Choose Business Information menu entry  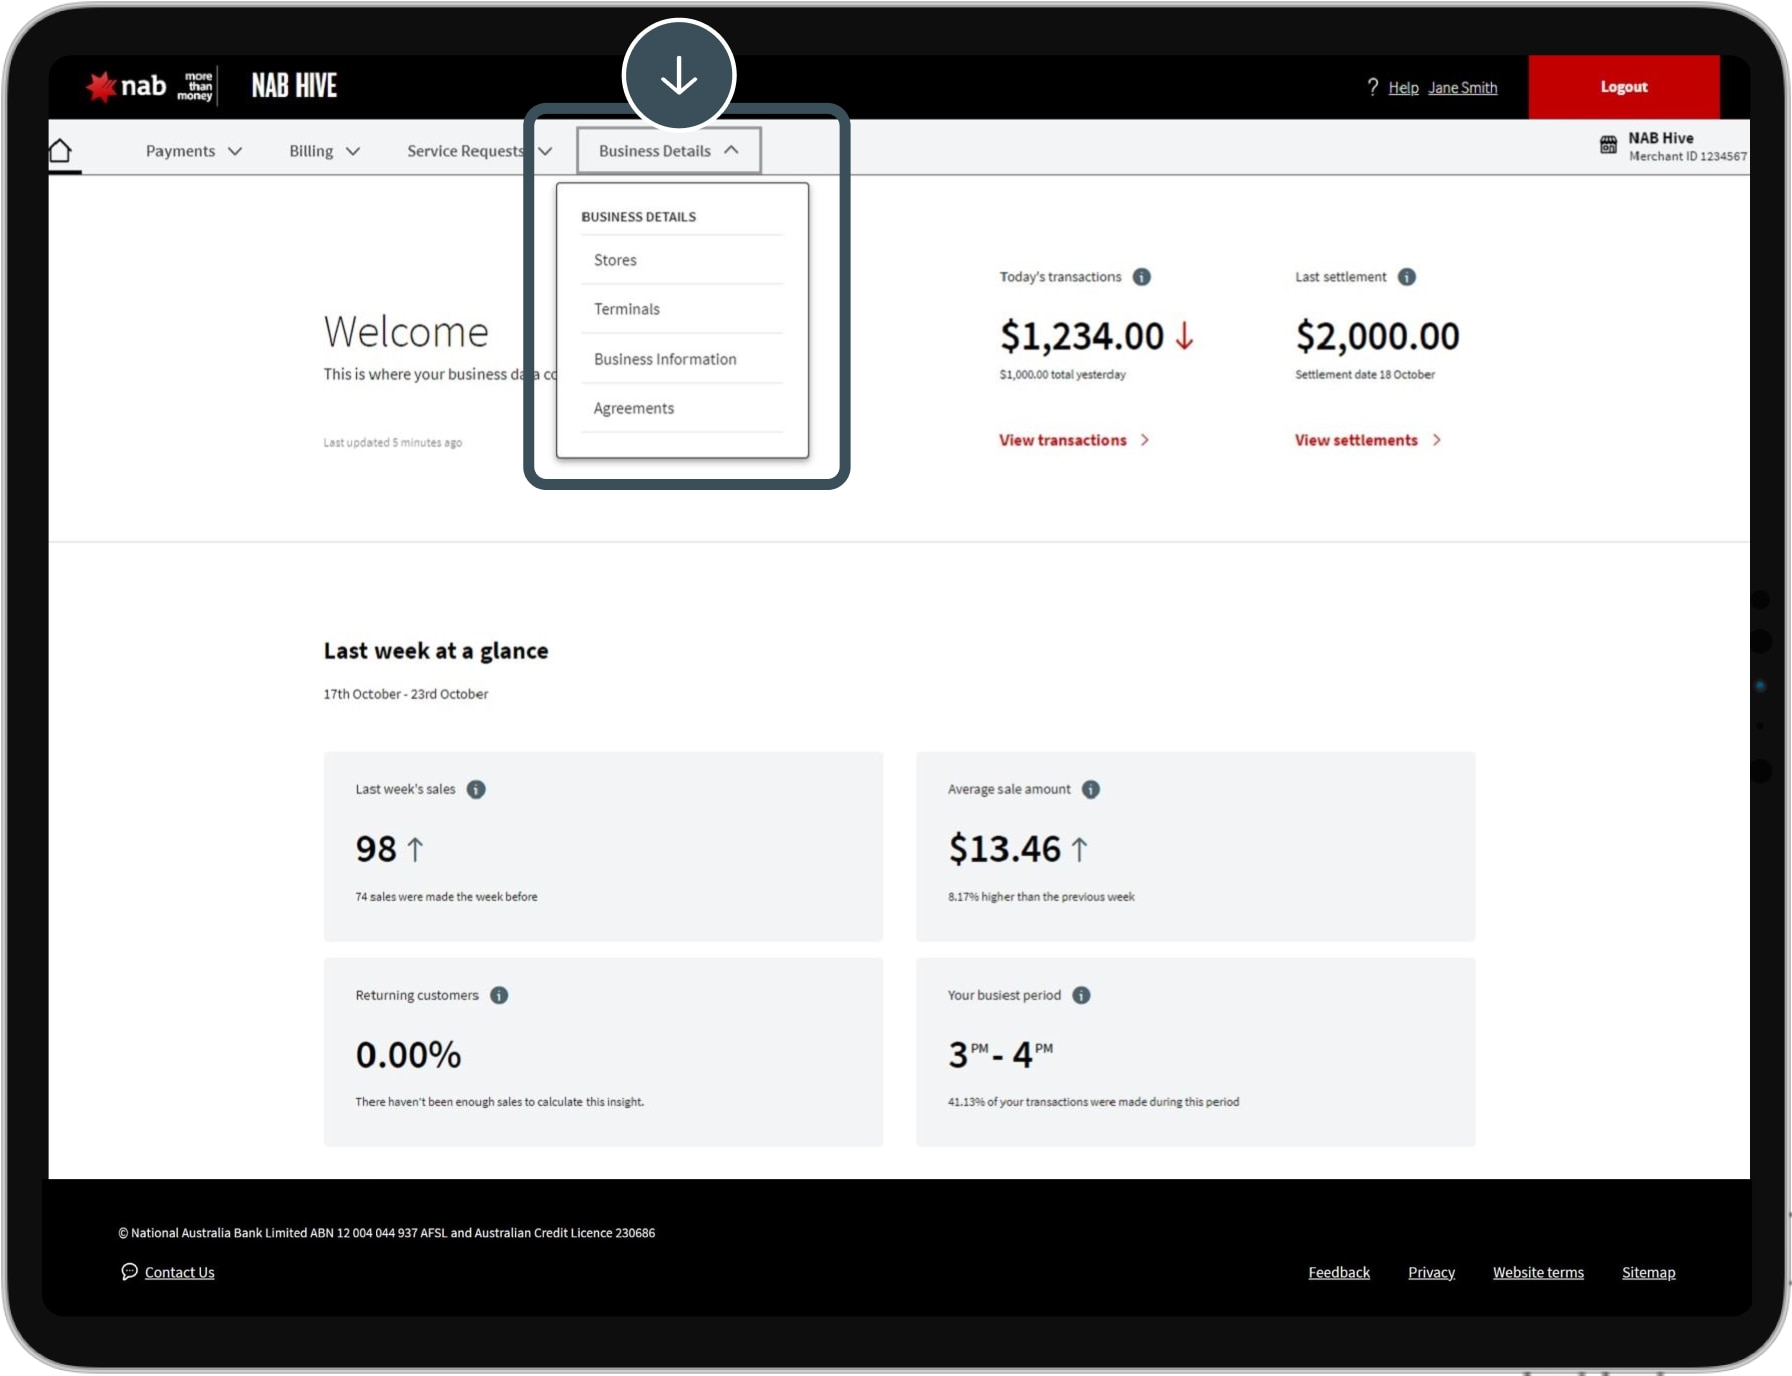click(664, 359)
